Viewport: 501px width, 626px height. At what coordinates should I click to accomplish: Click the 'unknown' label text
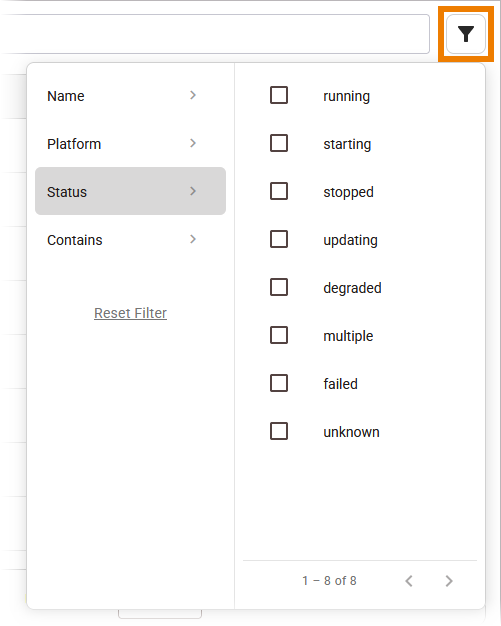coord(351,432)
